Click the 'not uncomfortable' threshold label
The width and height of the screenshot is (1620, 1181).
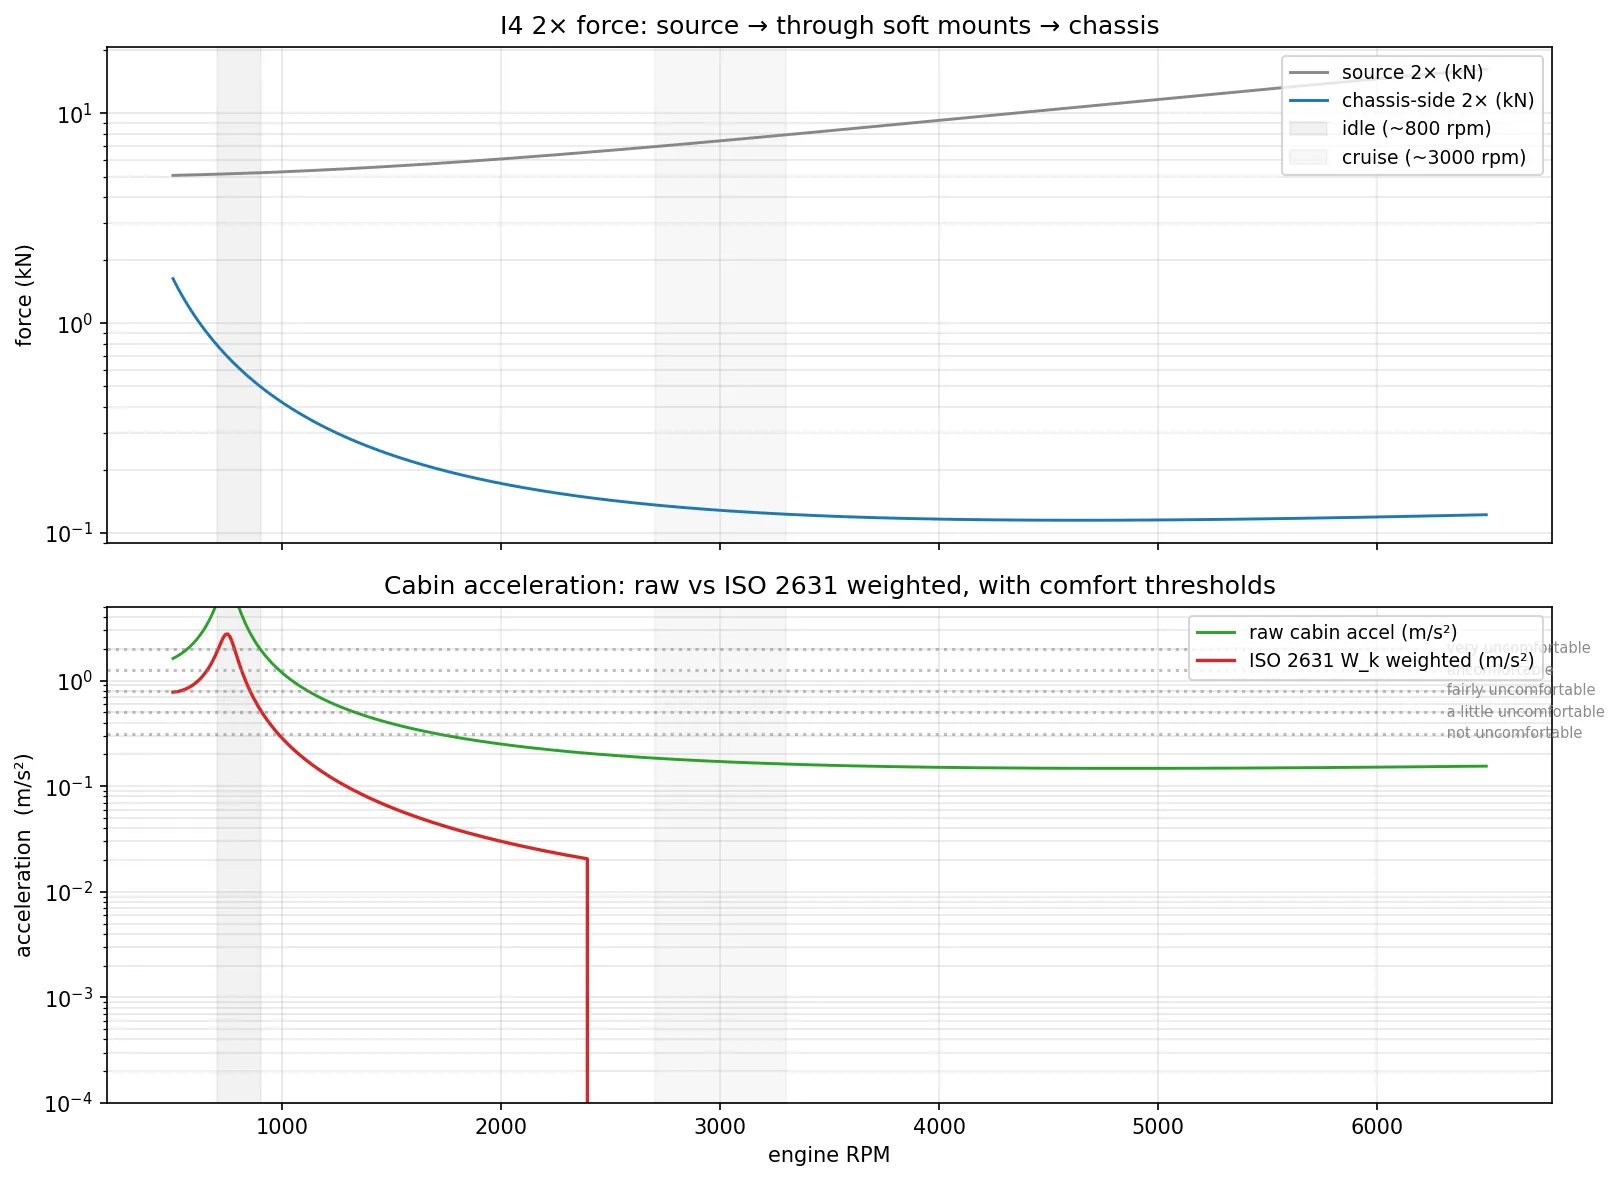click(x=1514, y=732)
